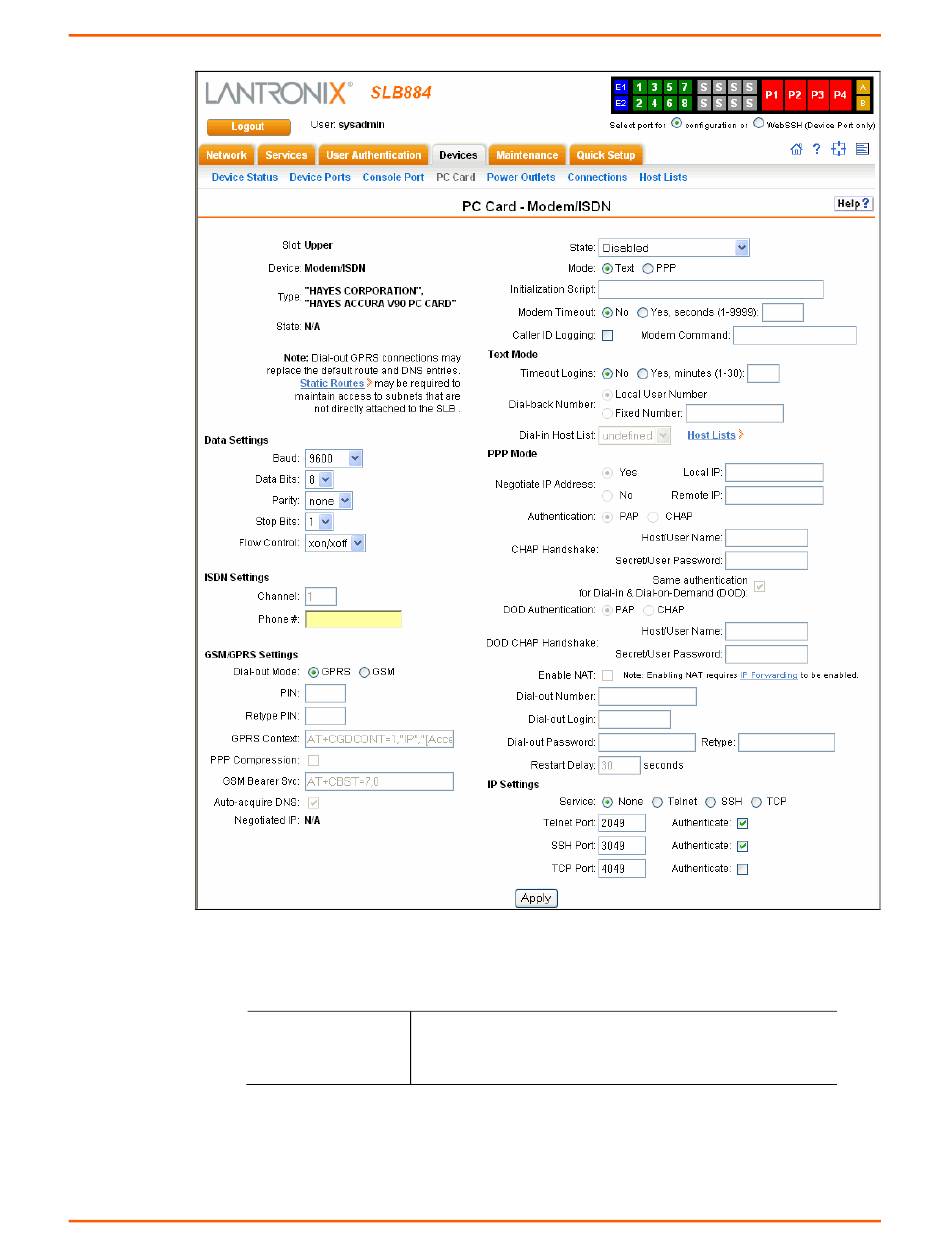Click the A power supply indicator
The image size is (950, 1260).
pos(863,87)
